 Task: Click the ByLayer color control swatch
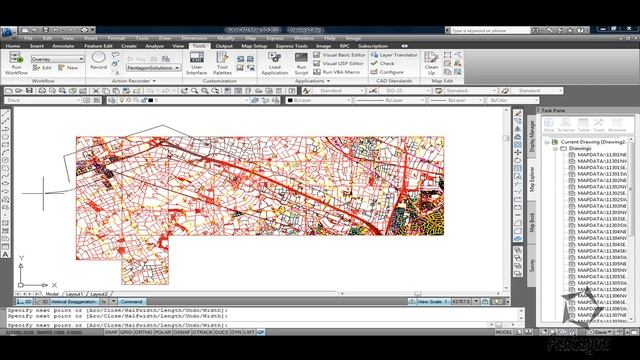pos(290,100)
